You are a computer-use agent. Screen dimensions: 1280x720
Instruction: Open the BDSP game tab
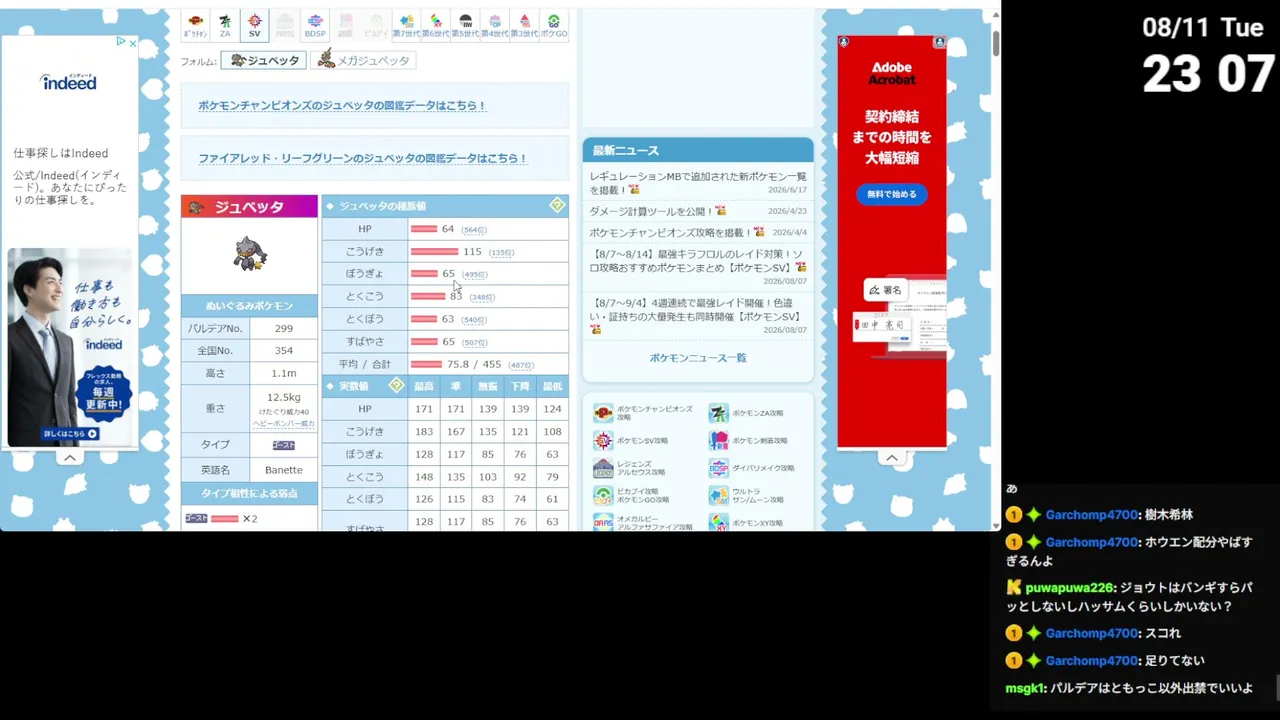point(315,25)
